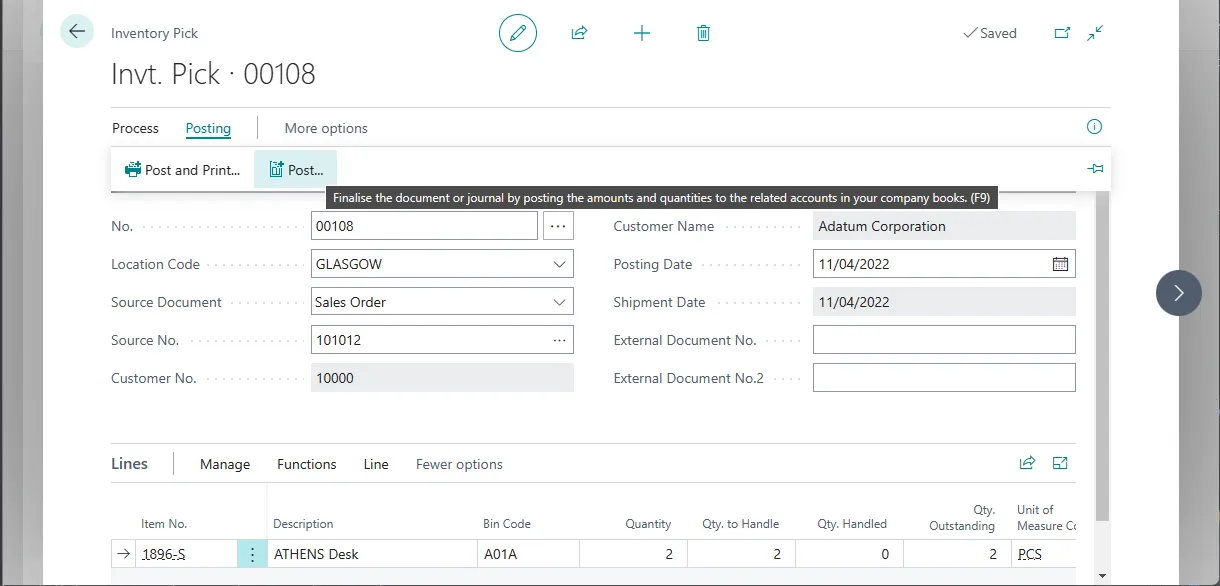Click Qty. Handled column header

coord(852,524)
